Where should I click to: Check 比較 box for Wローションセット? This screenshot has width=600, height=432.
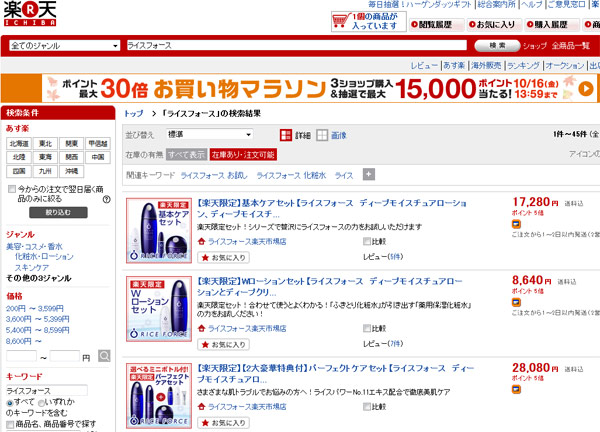tap(367, 328)
